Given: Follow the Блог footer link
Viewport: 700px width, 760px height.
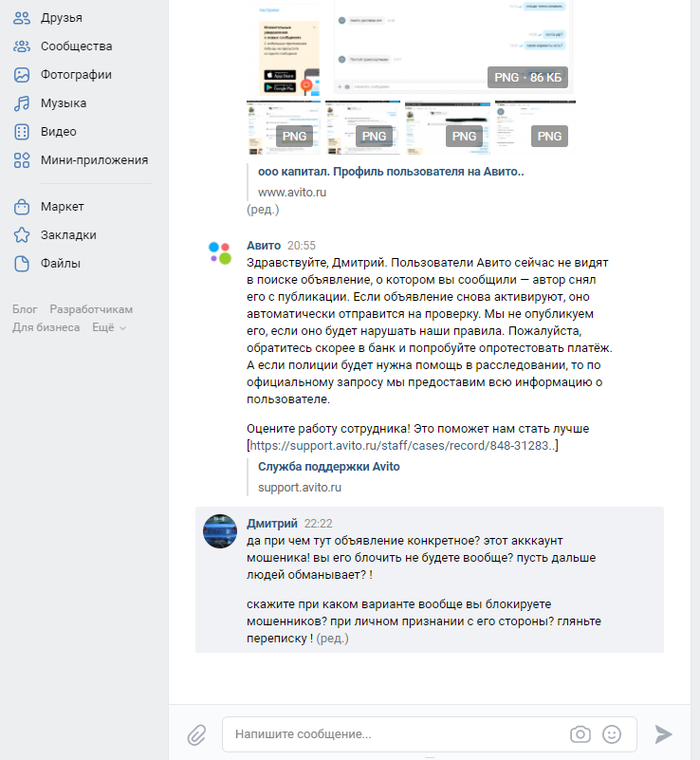Looking at the screenshot, I should [25, 309].
